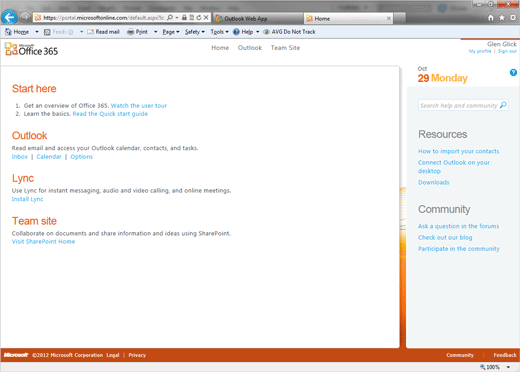Click the Microsoft logo in footer

pos(16,355)
